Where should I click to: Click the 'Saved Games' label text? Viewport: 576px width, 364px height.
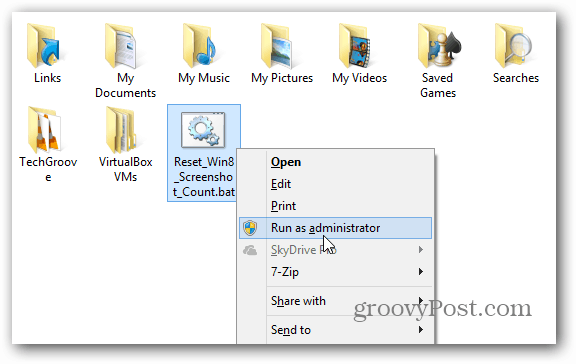click(x=438, y=85)
